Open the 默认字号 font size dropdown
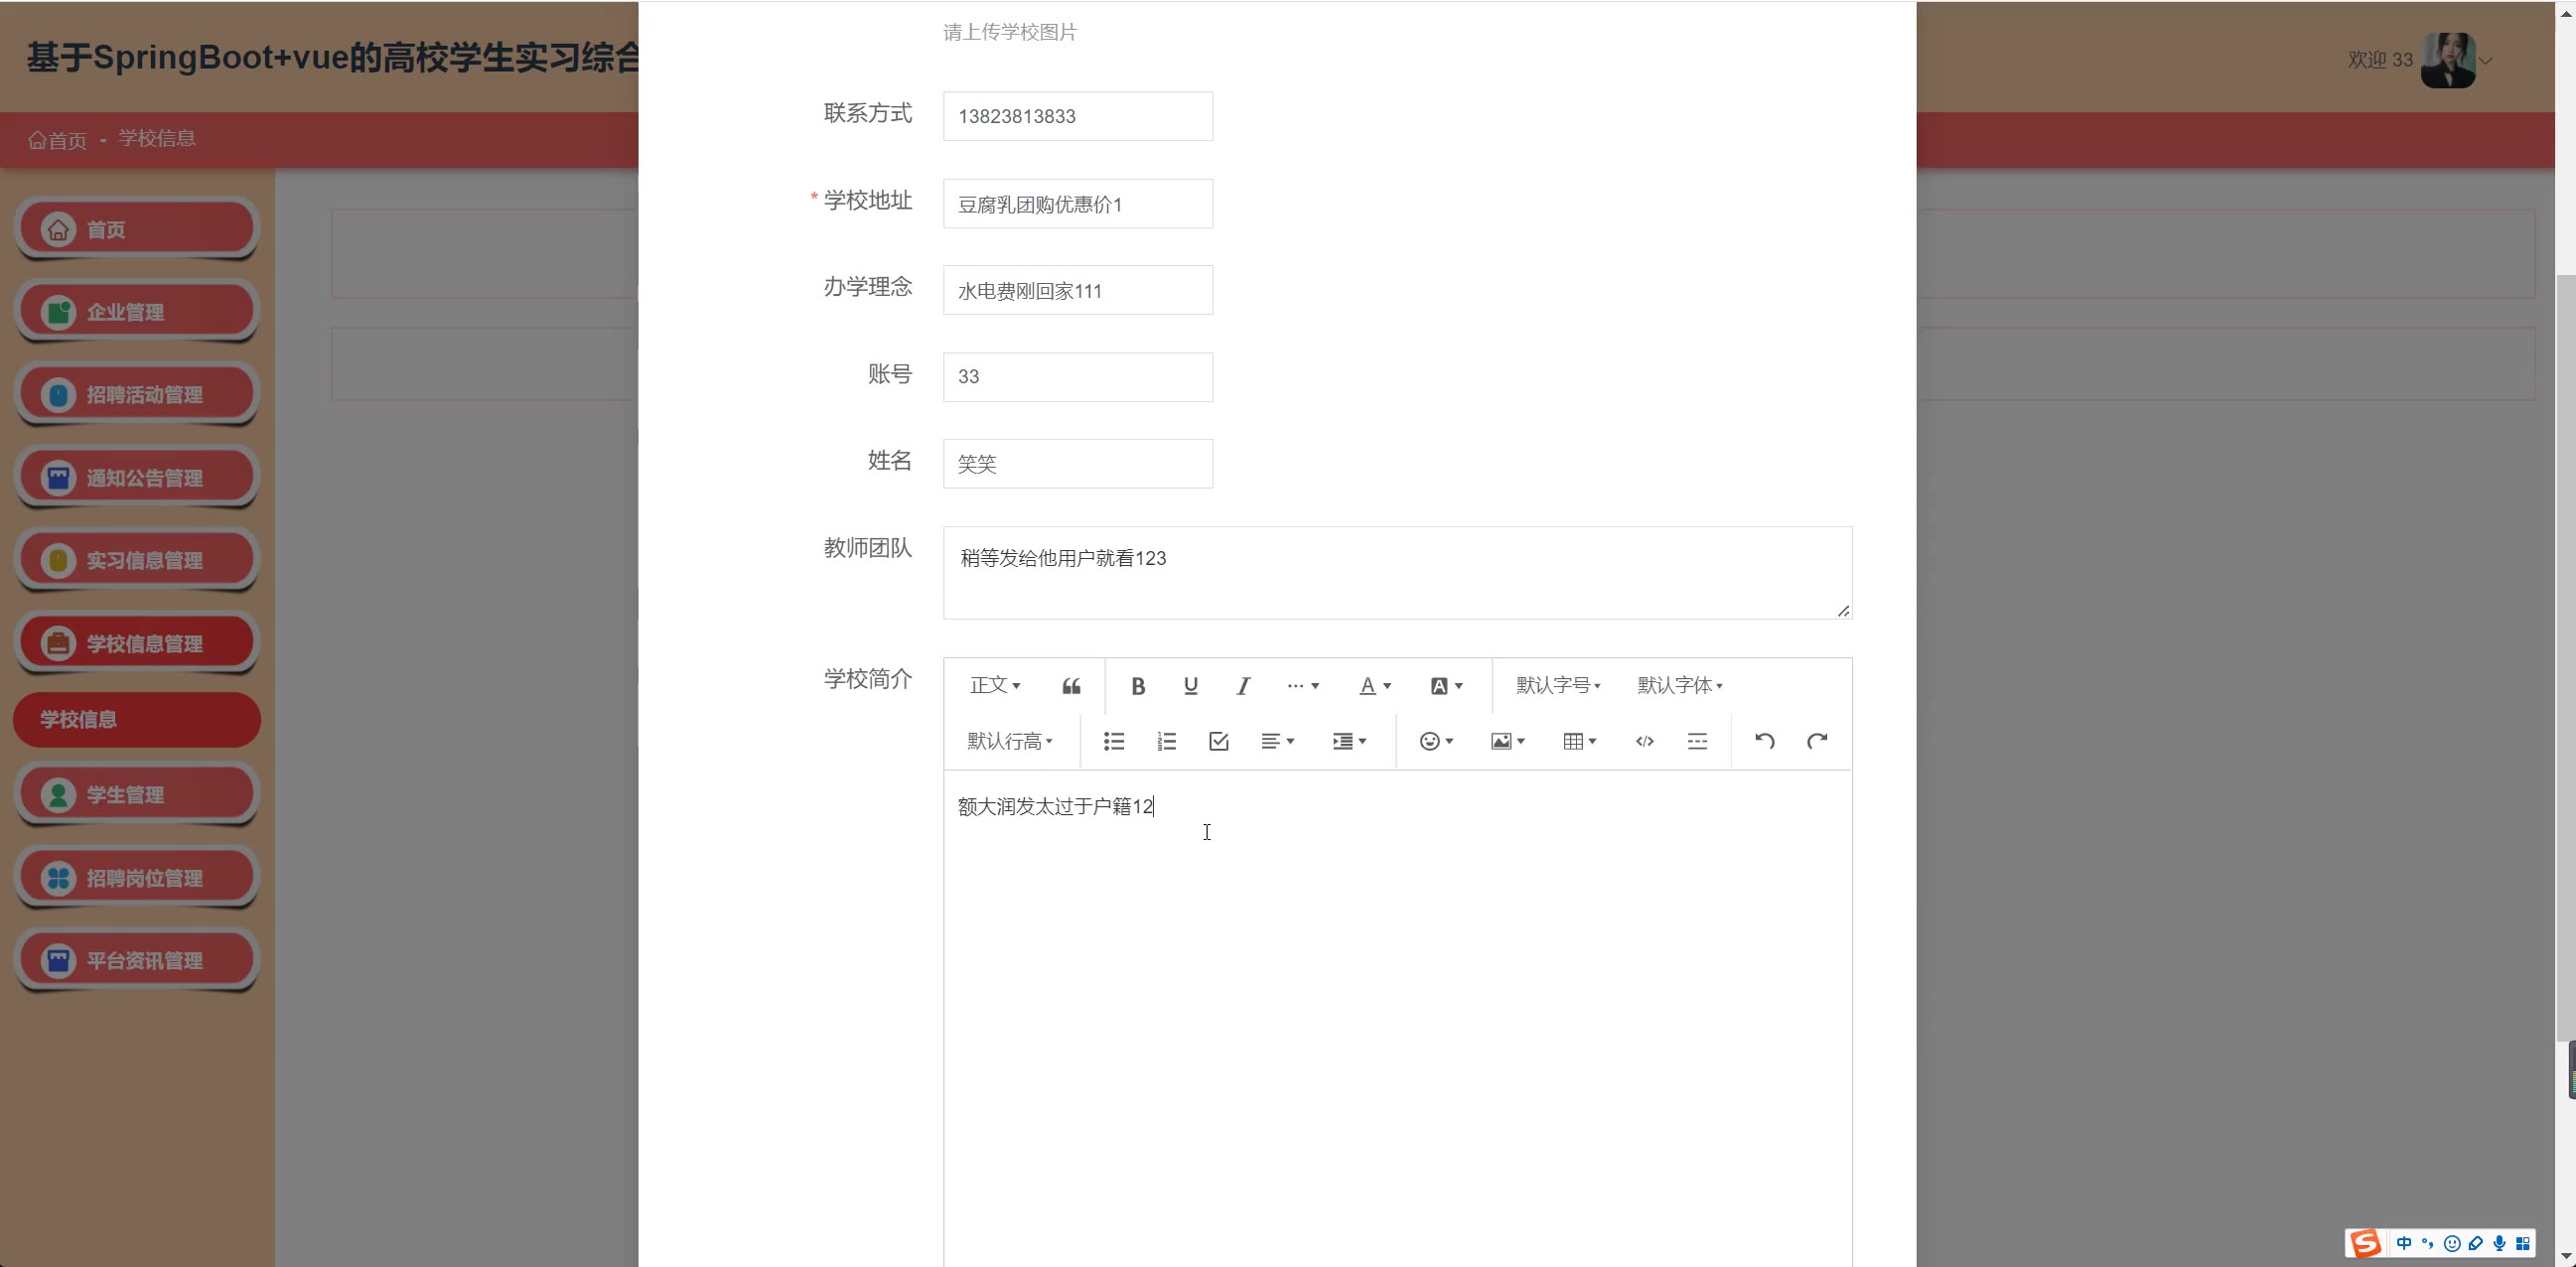The height and width of the screenshot is (1267, 2576). (1558, 686)
